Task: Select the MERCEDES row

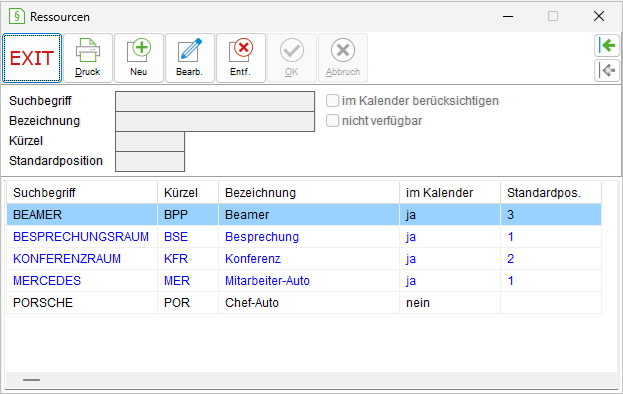Action: [x=304, y=281]
